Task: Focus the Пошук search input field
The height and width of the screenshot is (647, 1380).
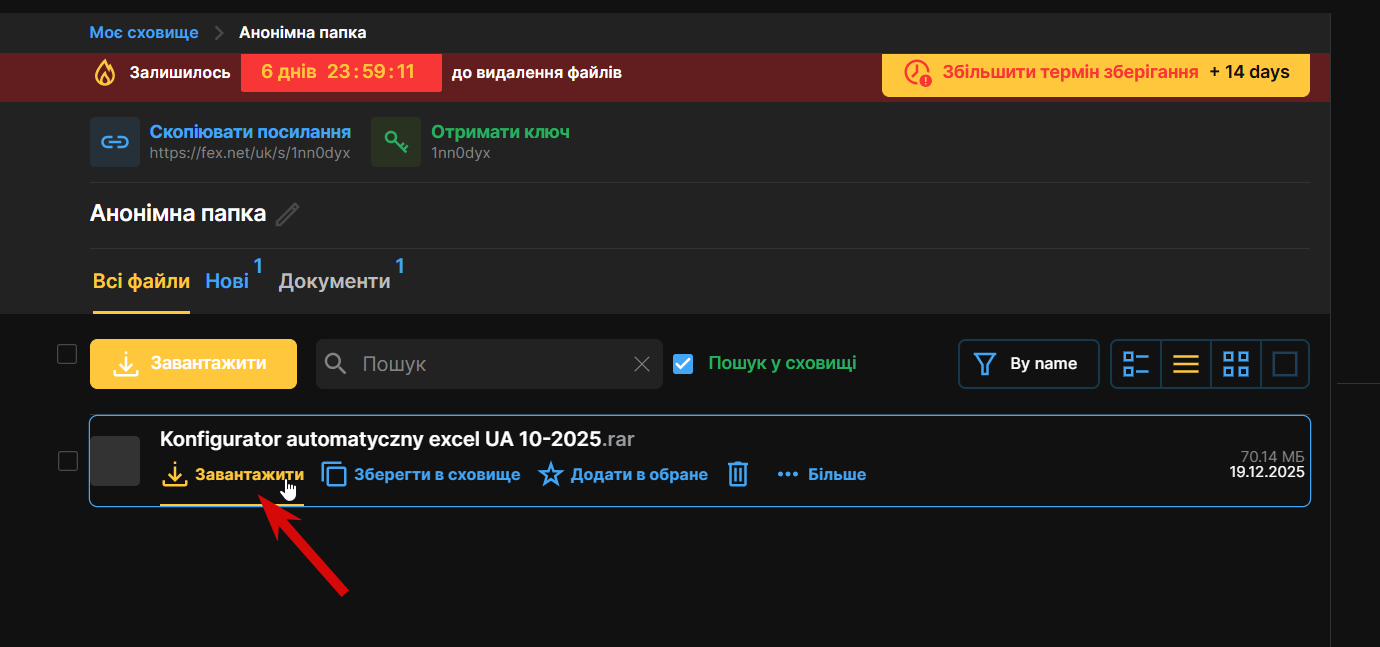Action: (x=490, y=364)
